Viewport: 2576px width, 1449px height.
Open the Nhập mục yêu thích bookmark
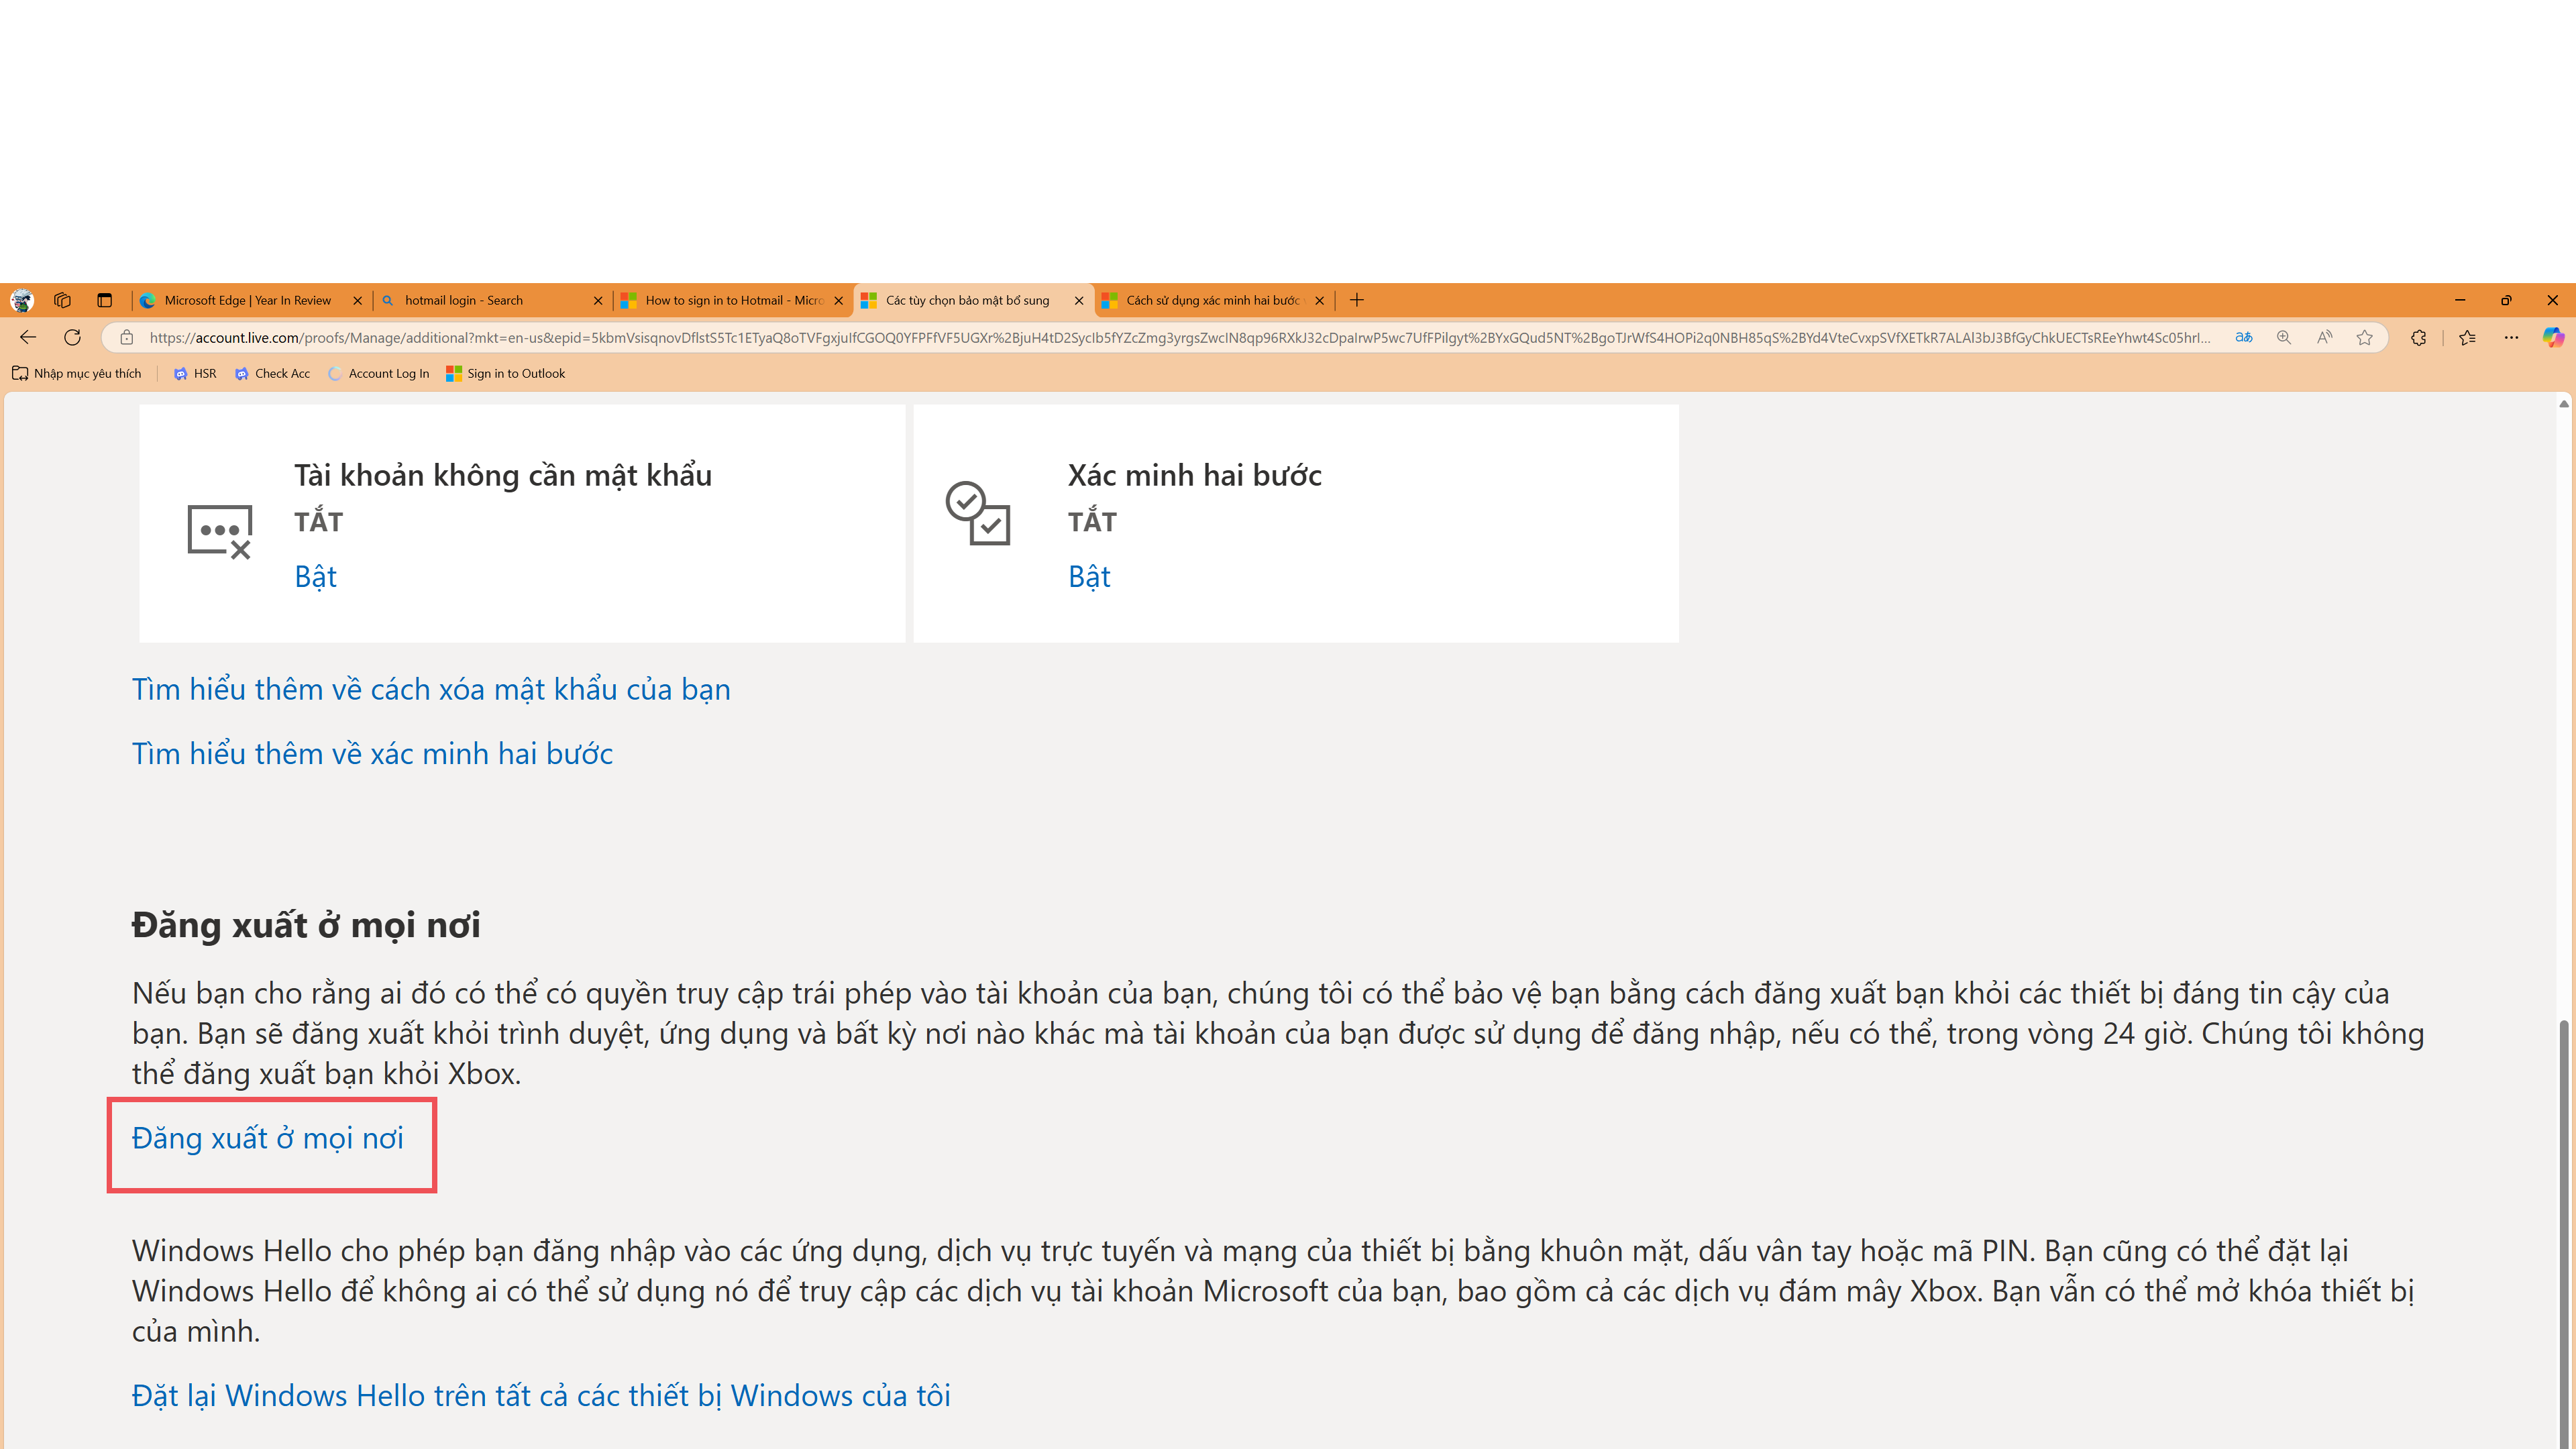[77, 373]
